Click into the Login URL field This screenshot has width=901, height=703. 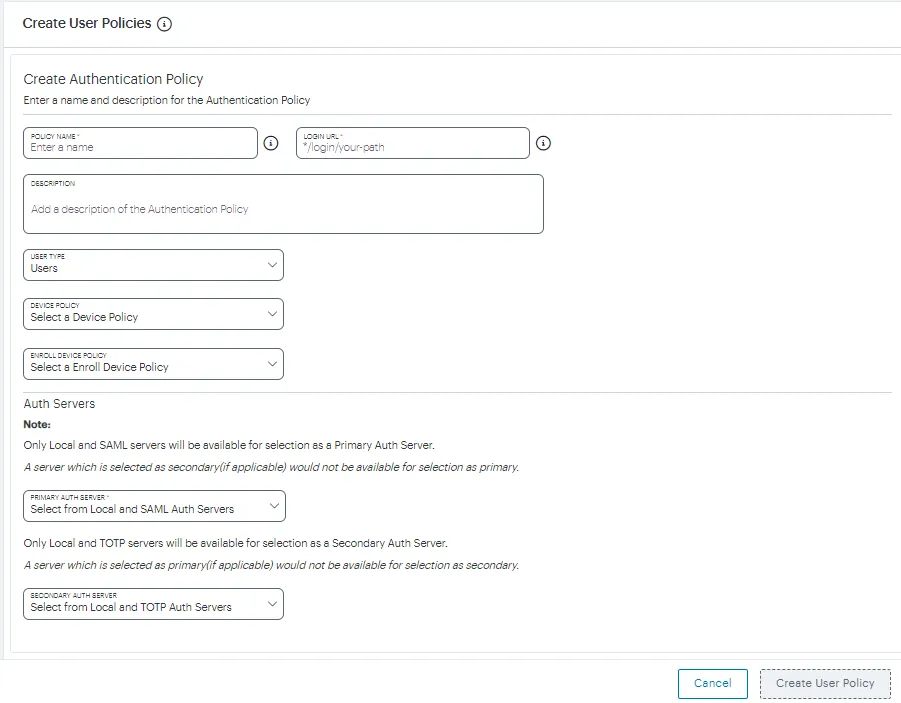413,143
